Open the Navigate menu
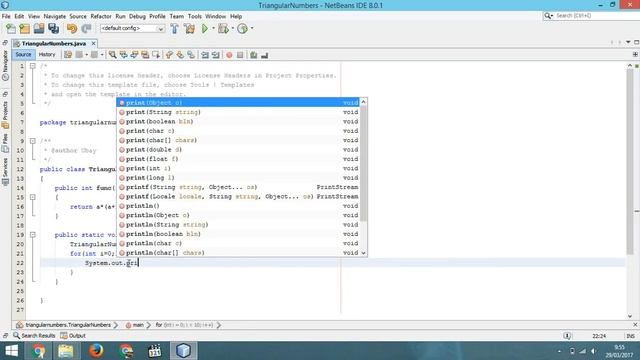This screenshot has width=640, height=360. coord(55,16)
